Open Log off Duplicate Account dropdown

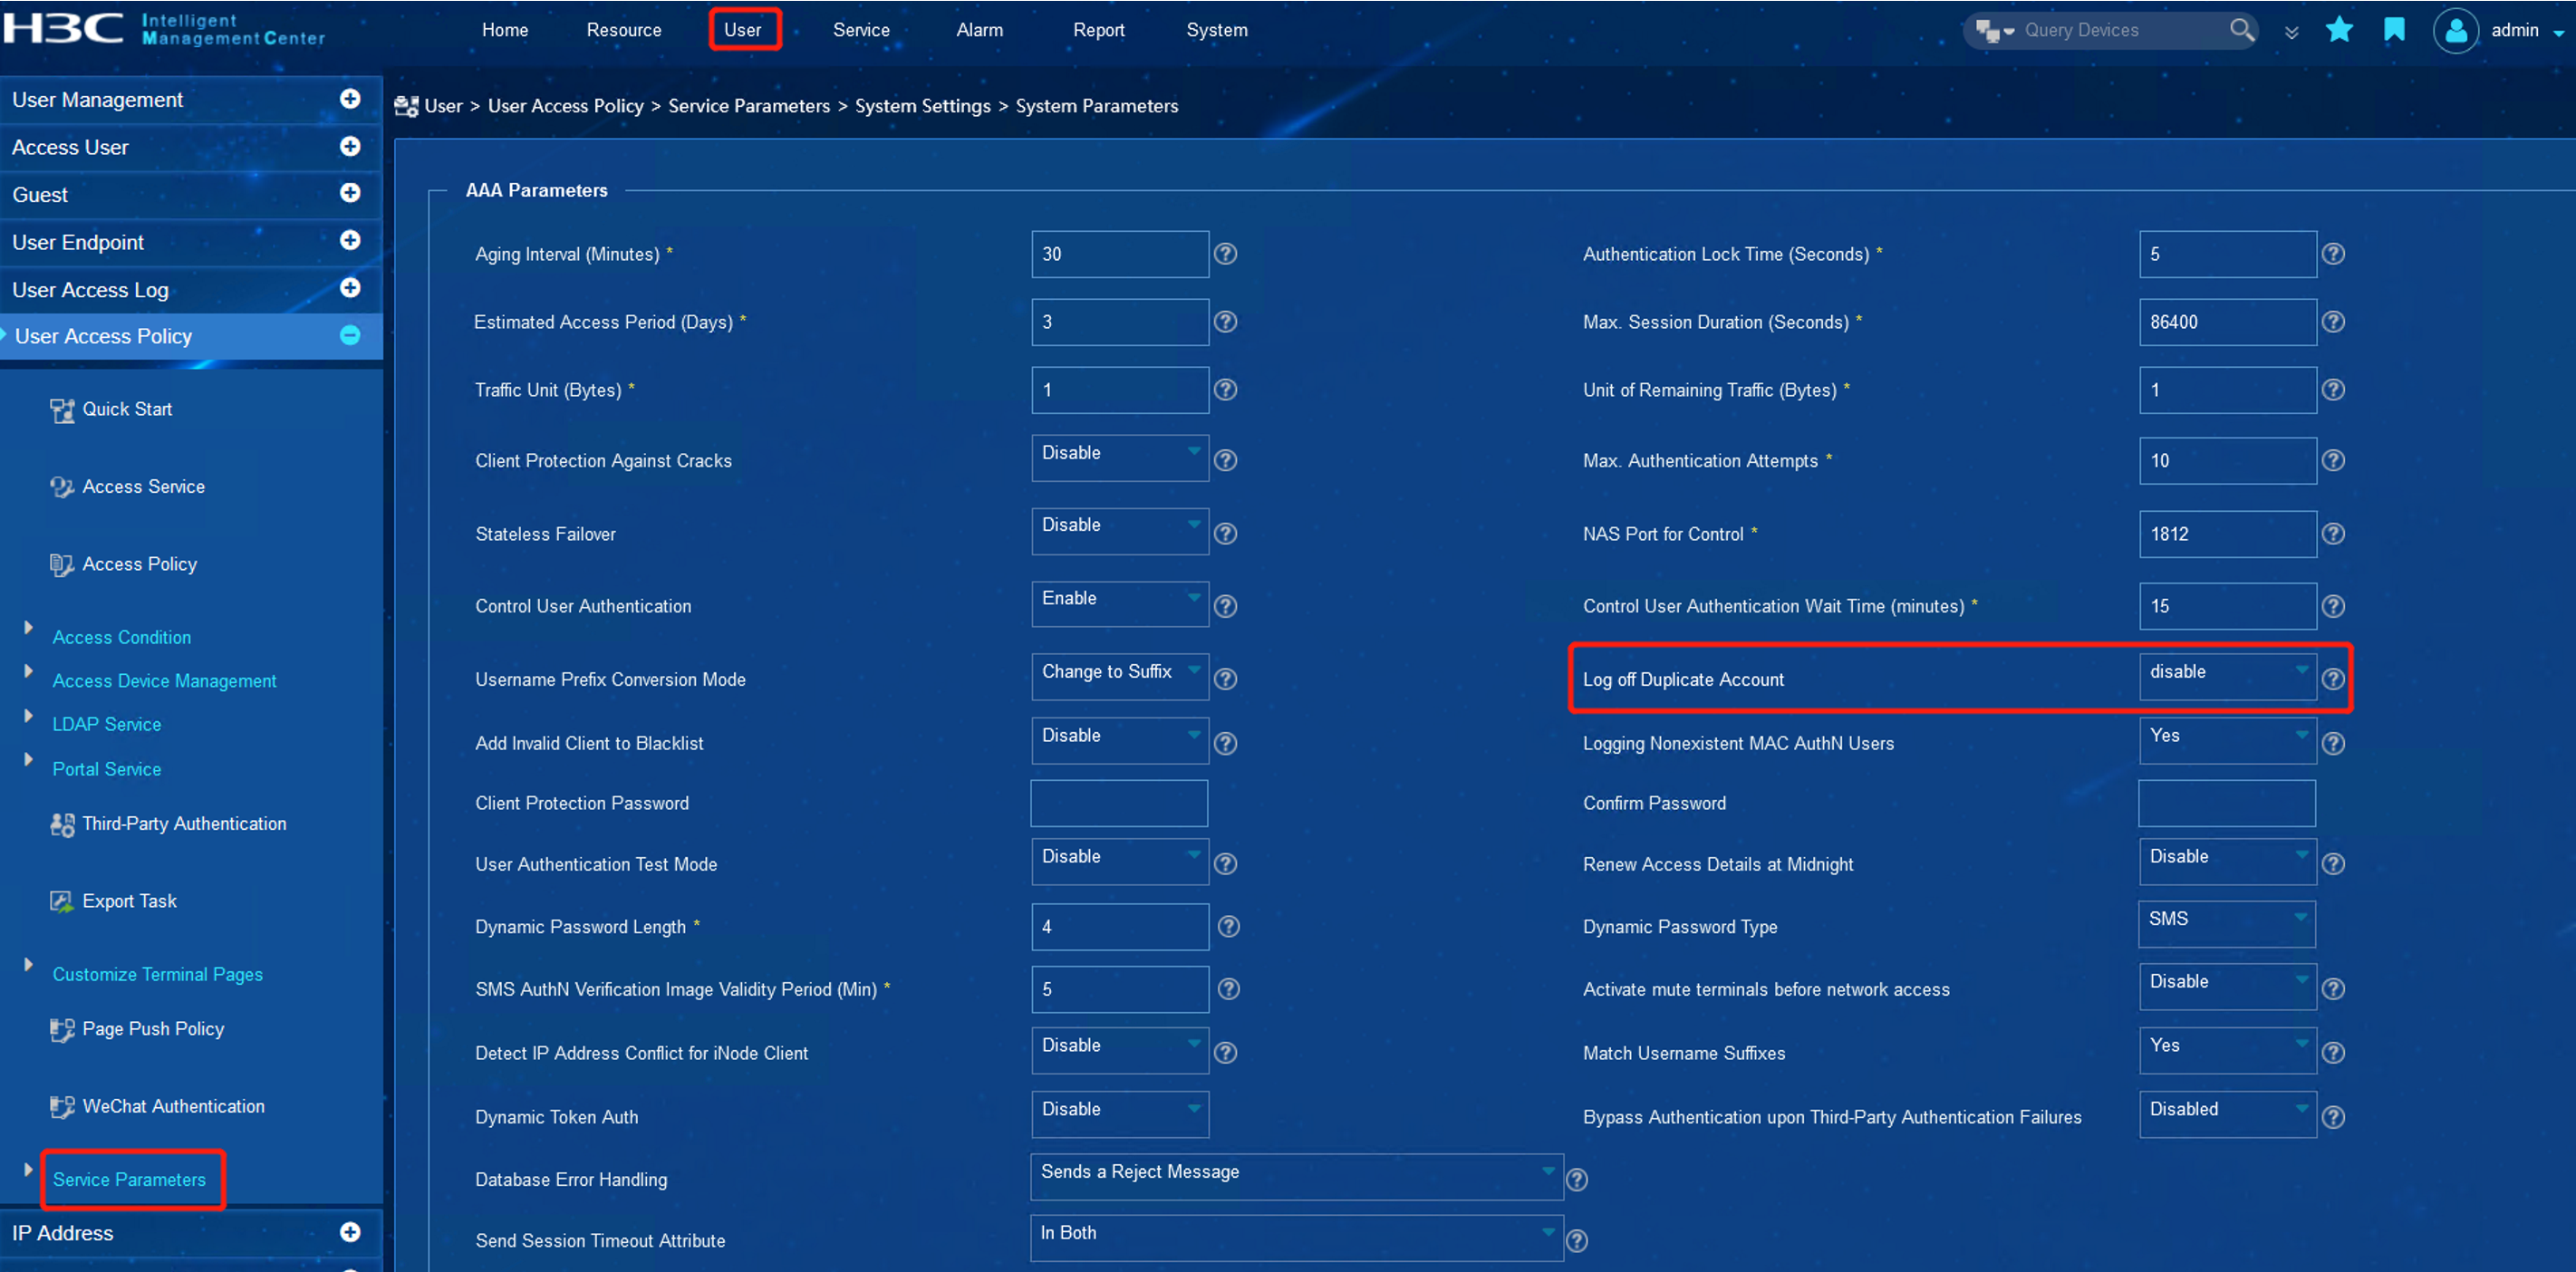2228,677
